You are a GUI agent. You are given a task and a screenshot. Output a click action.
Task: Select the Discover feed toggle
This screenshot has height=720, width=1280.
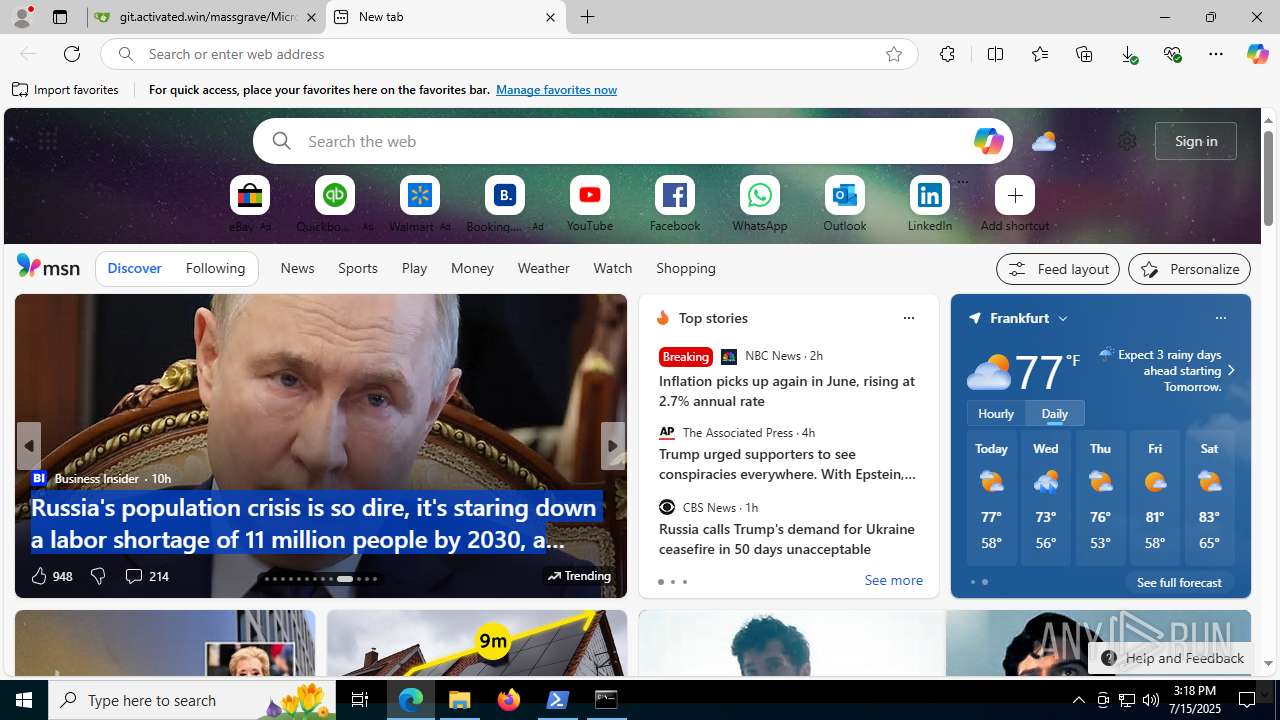click(x=134, y=268)
